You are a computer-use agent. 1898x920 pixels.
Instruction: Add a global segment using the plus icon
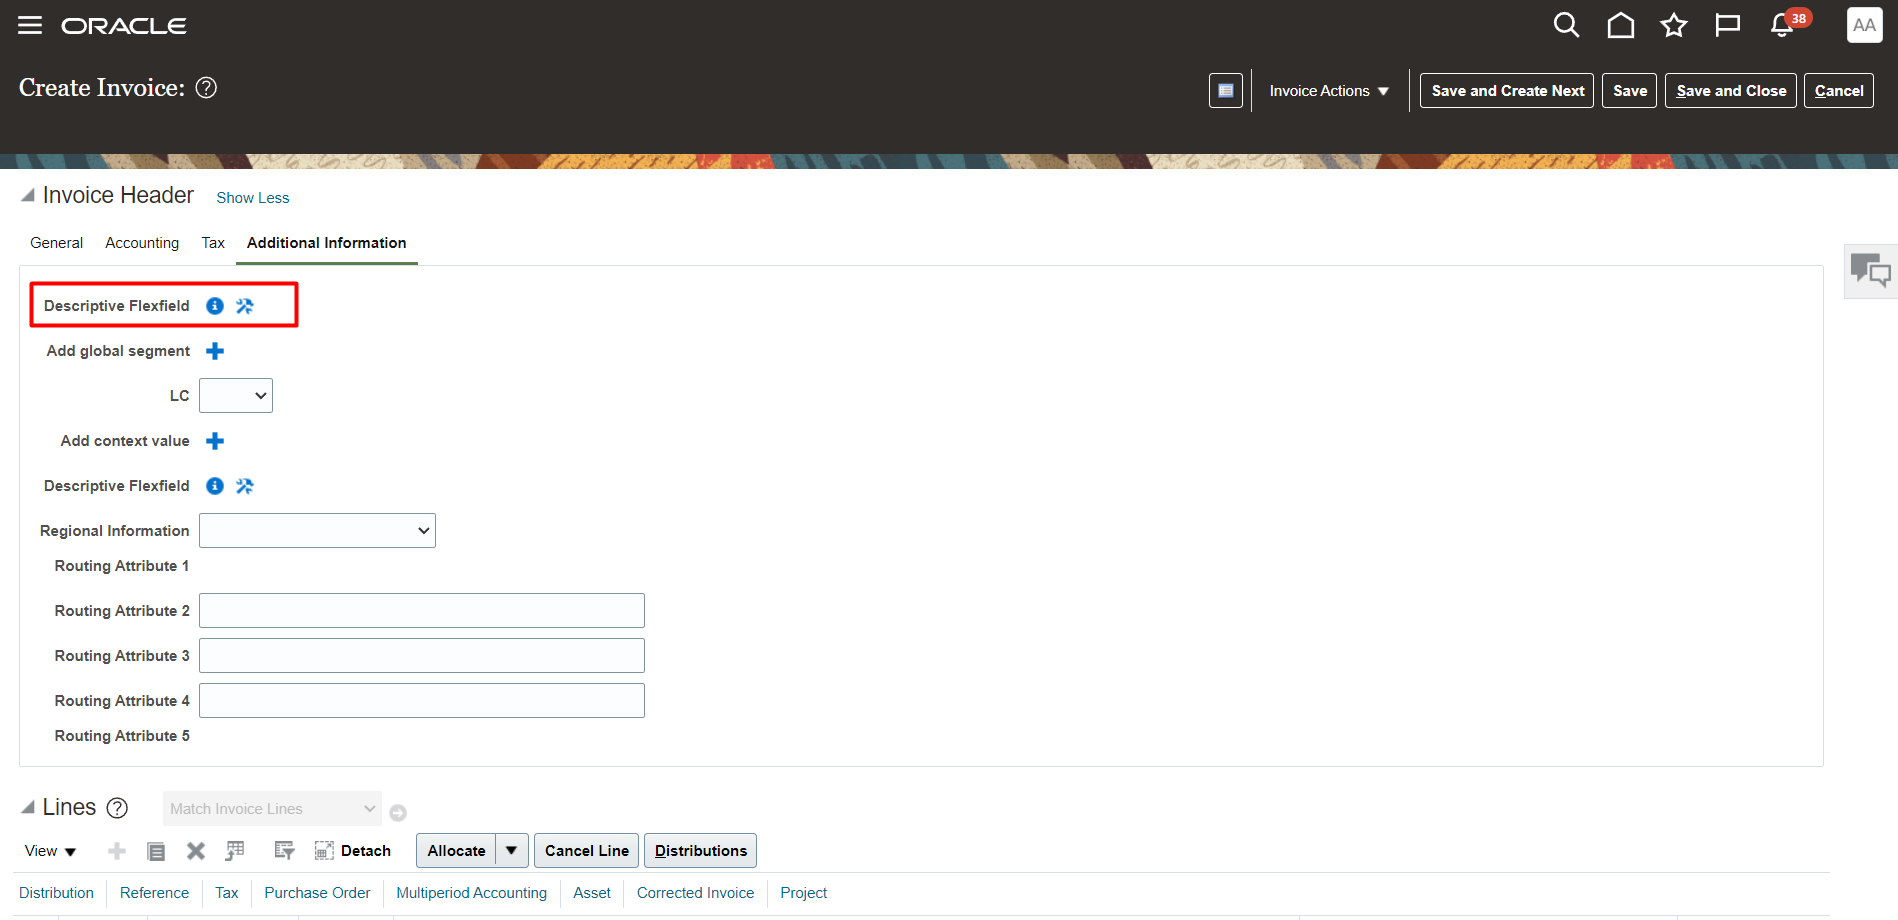pyautogui.click(x=214, y=350)
